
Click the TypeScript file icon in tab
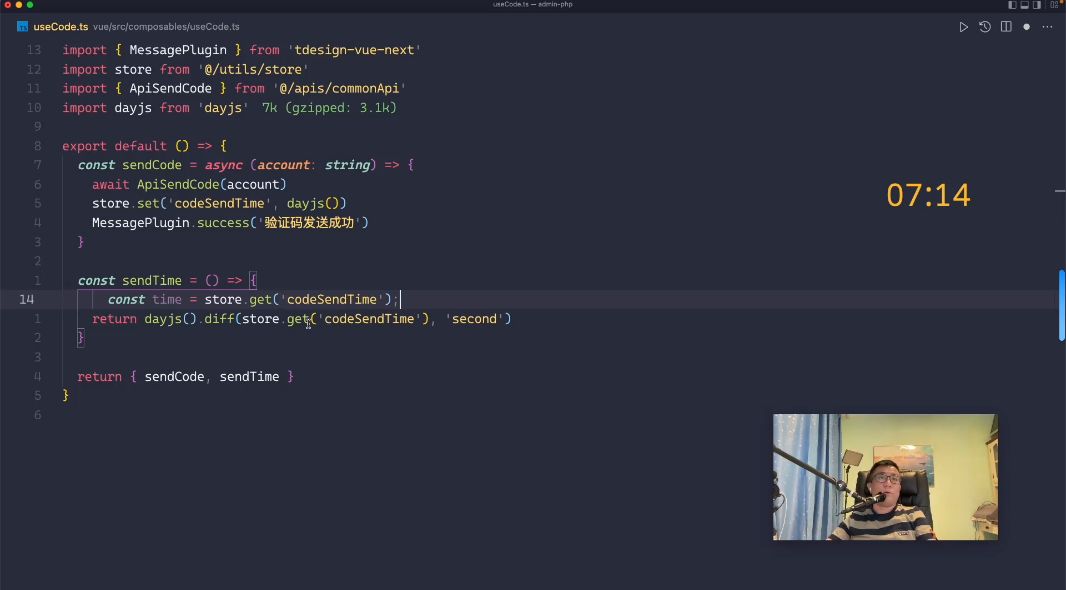pos(22,27)
